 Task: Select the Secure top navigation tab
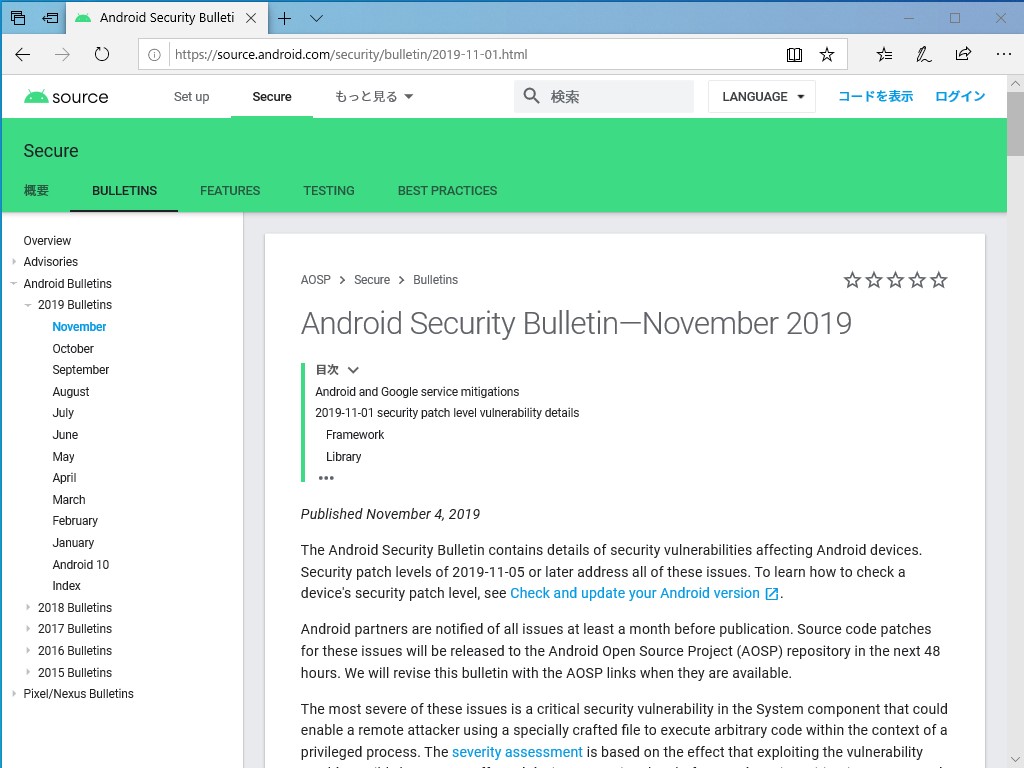tap(272, 97)
